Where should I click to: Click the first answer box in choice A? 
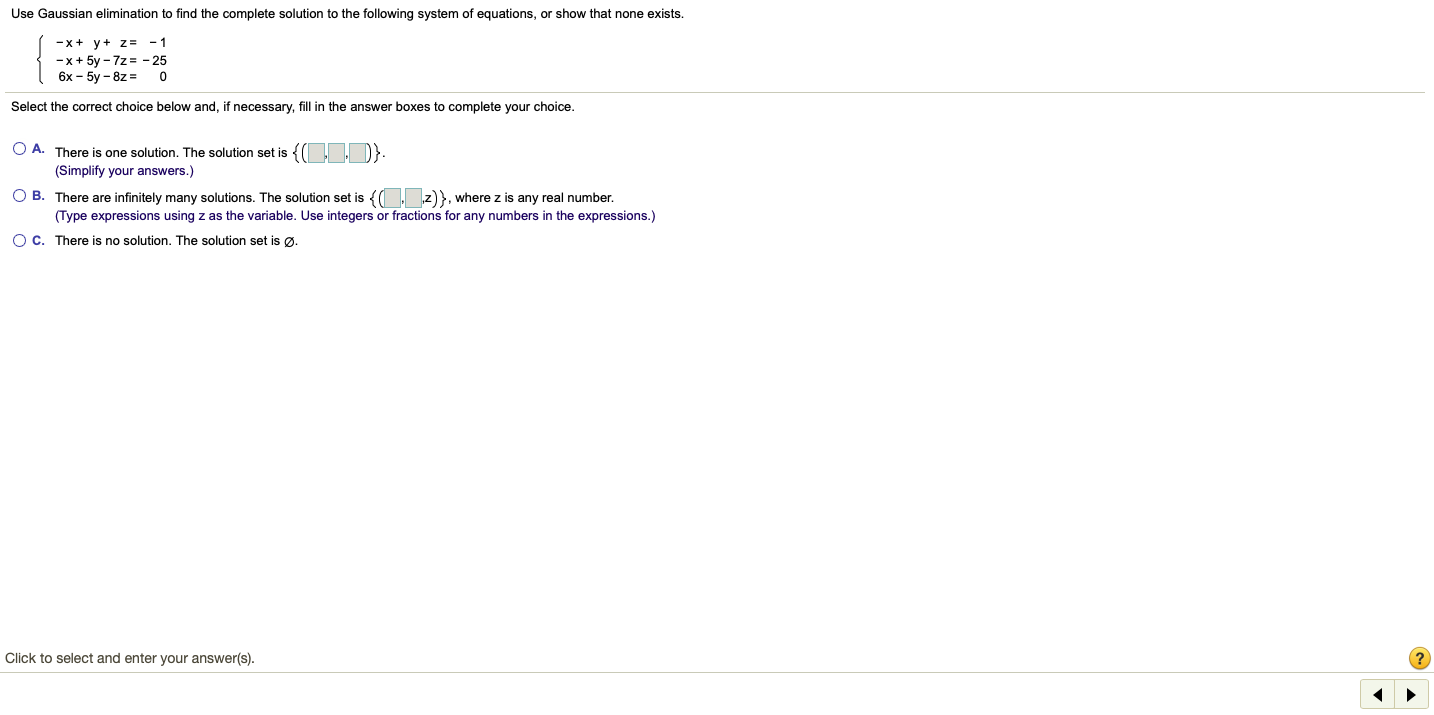click(315, 152)
